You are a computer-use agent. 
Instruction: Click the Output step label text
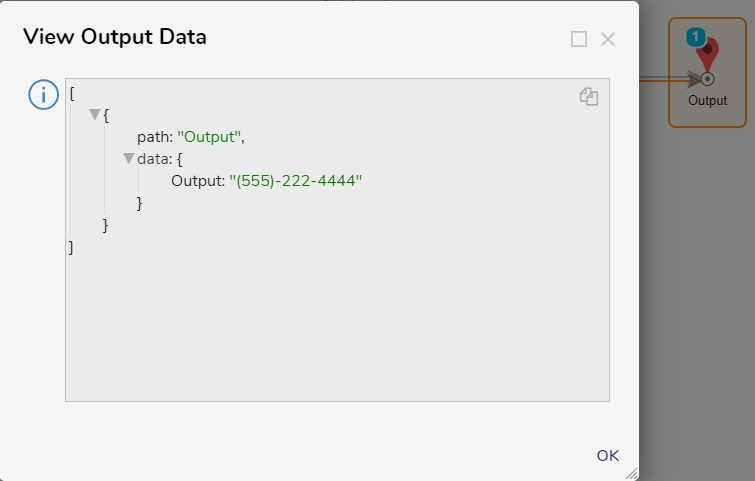[x=707, y=101]
